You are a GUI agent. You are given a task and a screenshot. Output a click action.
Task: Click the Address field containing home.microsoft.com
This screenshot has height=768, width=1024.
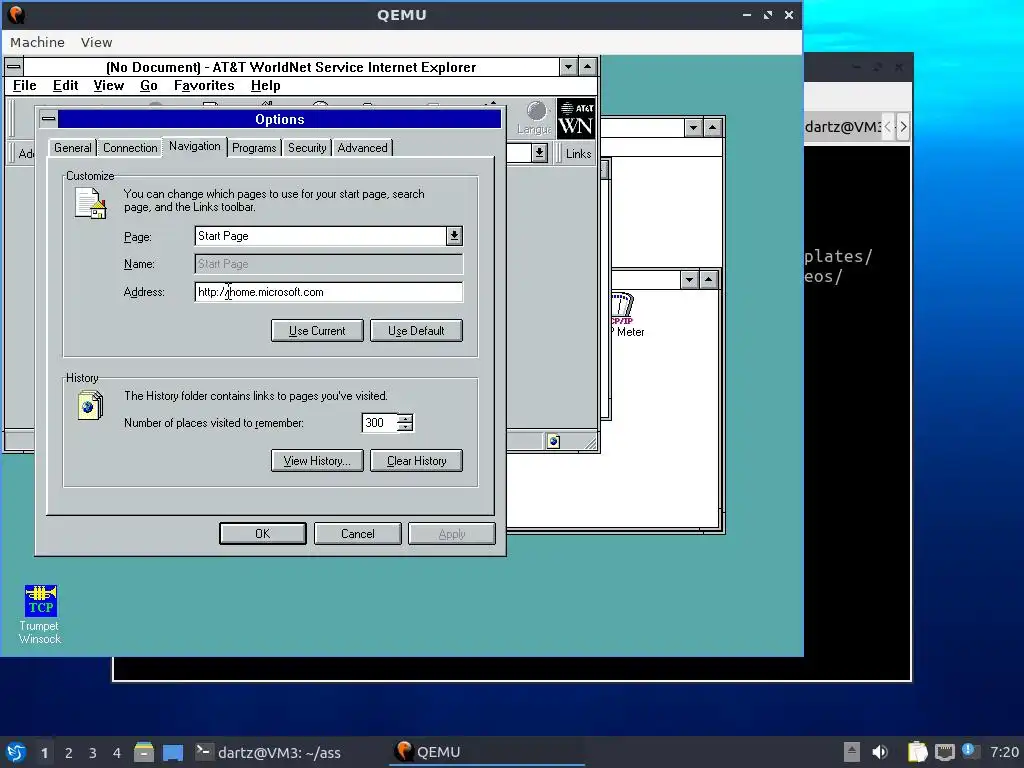328,292
